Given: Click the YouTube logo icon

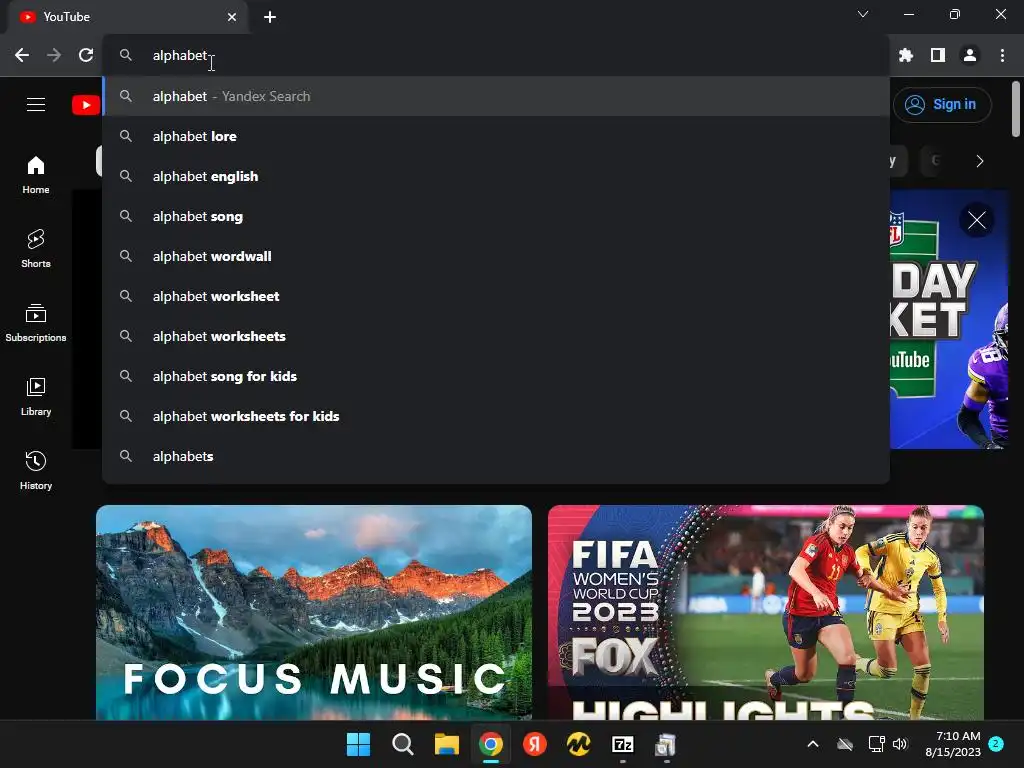Looking at the screenshot, I should pyautogui.click(x=86, y=104).
